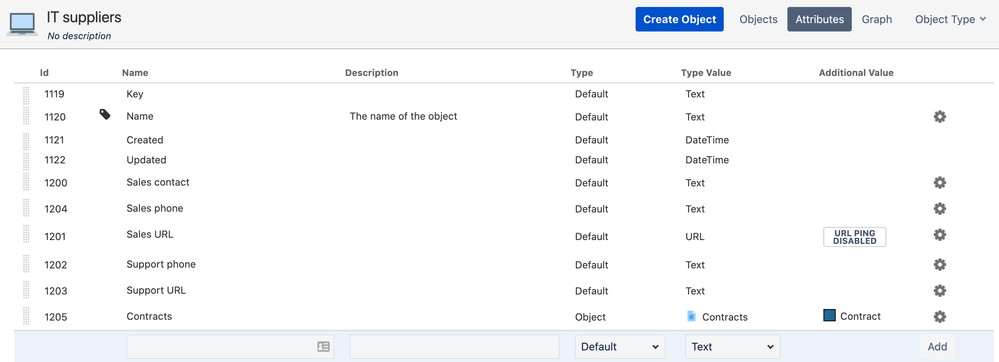Click drag handle for Sales URL row
The image size is (999, 362).
pyautogui.click(x=26, y=234)
